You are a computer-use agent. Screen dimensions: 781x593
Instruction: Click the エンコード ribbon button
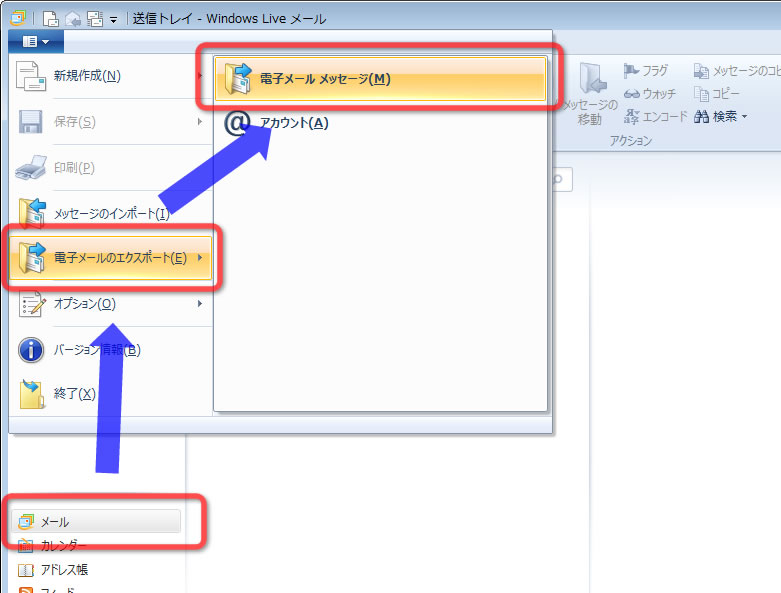coord(655,117)
